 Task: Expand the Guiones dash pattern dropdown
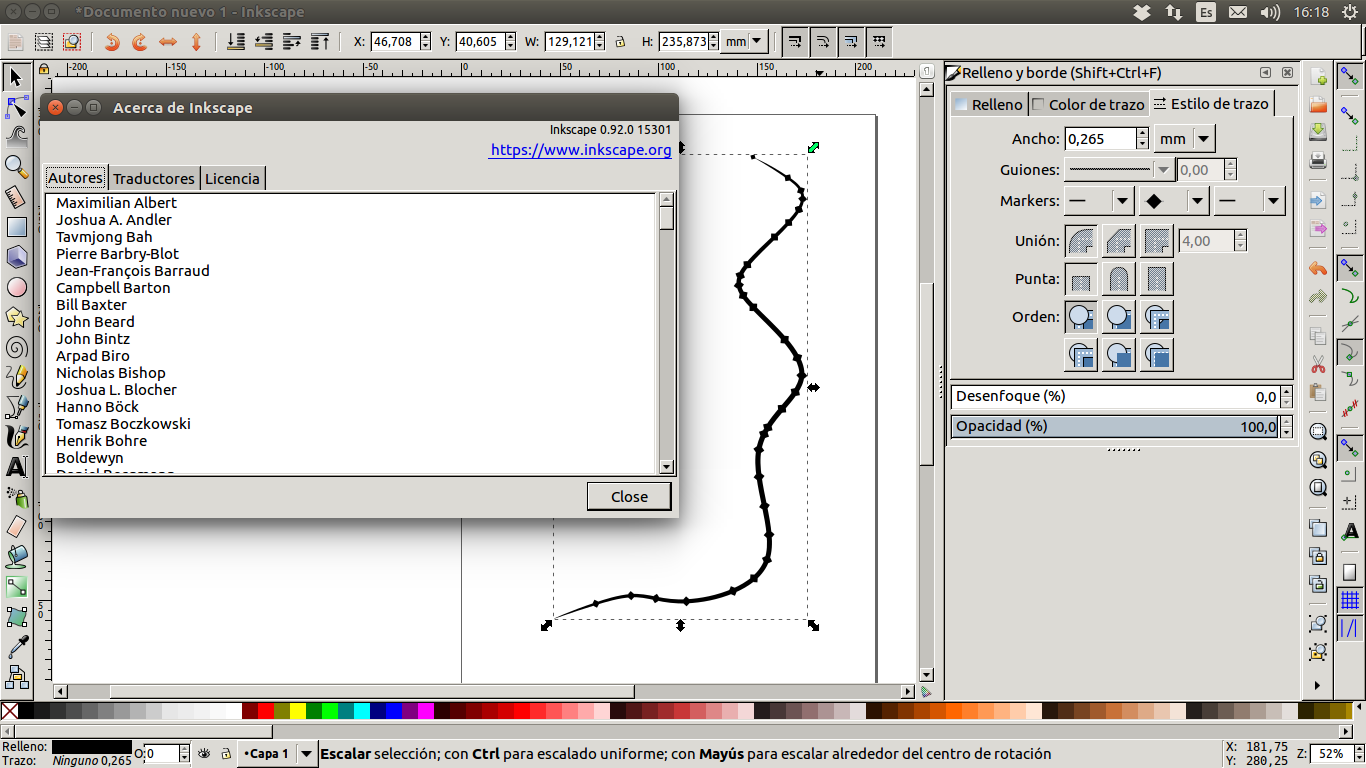tap(1120, 169)
